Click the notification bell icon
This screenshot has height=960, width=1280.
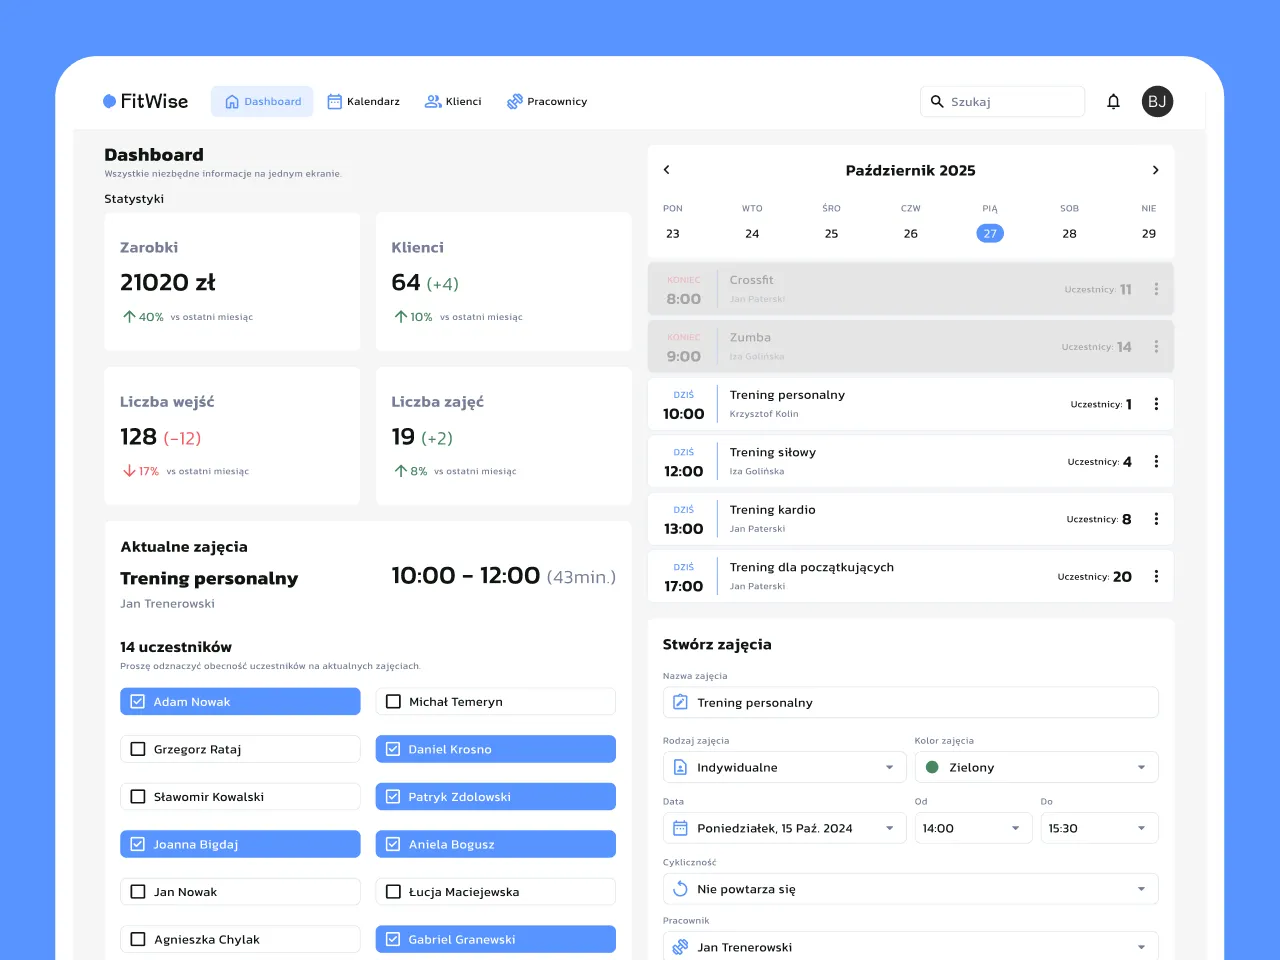click(1113, 101)
